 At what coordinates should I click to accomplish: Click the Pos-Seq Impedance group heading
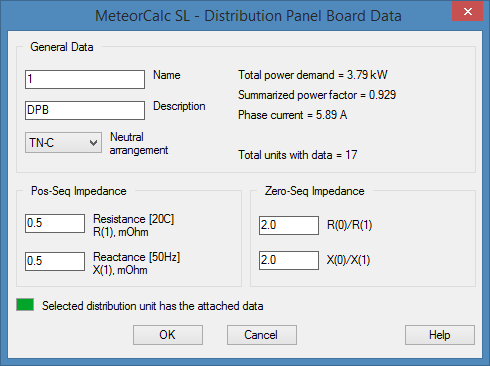[79, 191]
